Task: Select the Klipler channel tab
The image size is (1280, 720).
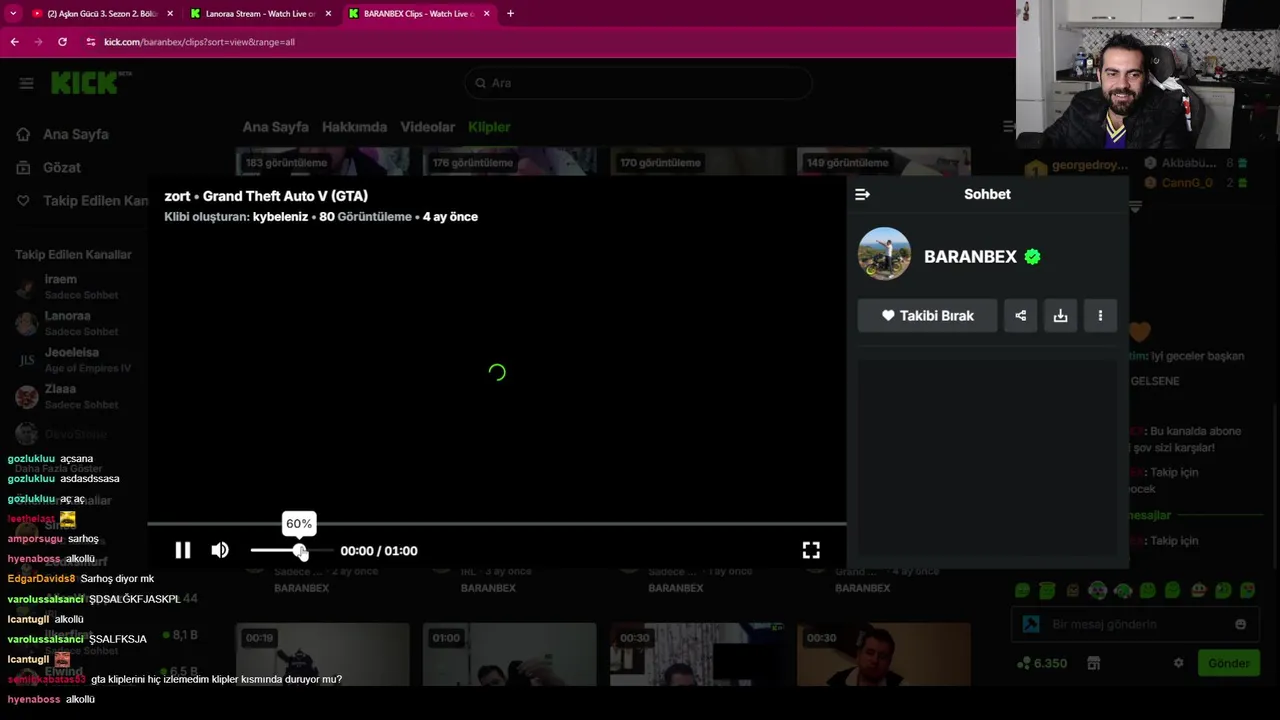Action: pyautogui.click(x=489, y=127)
